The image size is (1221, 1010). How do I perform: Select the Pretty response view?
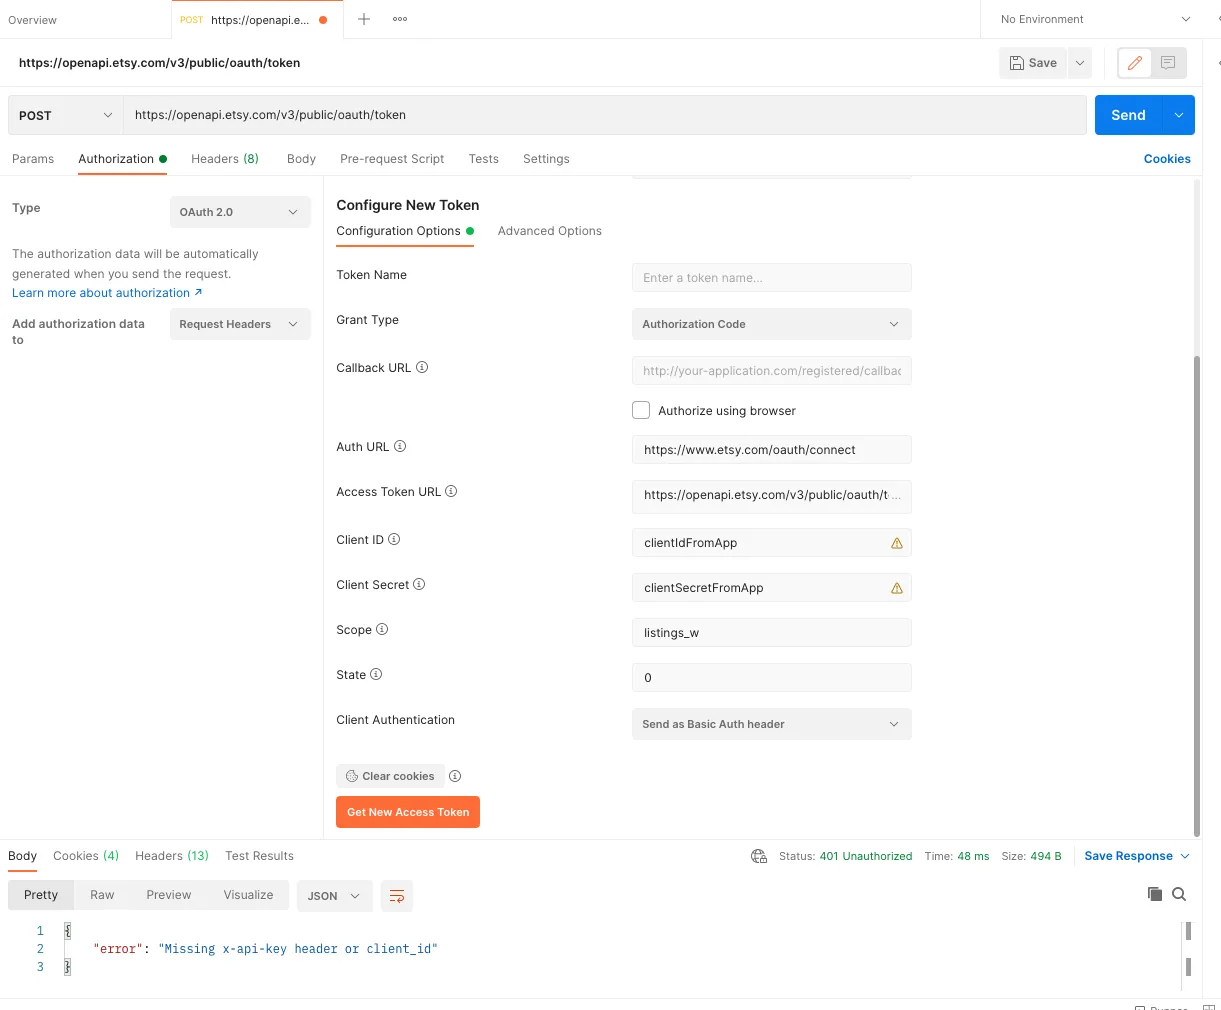coord(41,895)
